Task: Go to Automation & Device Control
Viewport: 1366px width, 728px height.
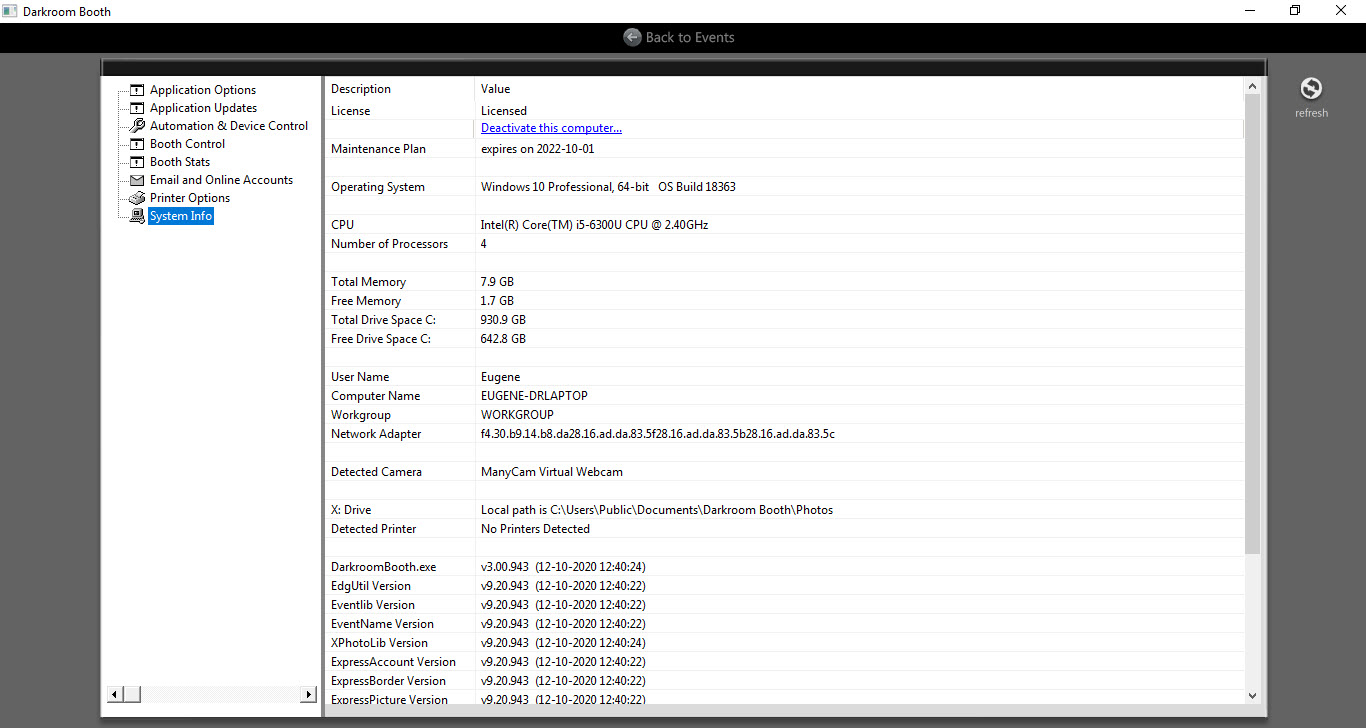Action: [x=229, y=126]
